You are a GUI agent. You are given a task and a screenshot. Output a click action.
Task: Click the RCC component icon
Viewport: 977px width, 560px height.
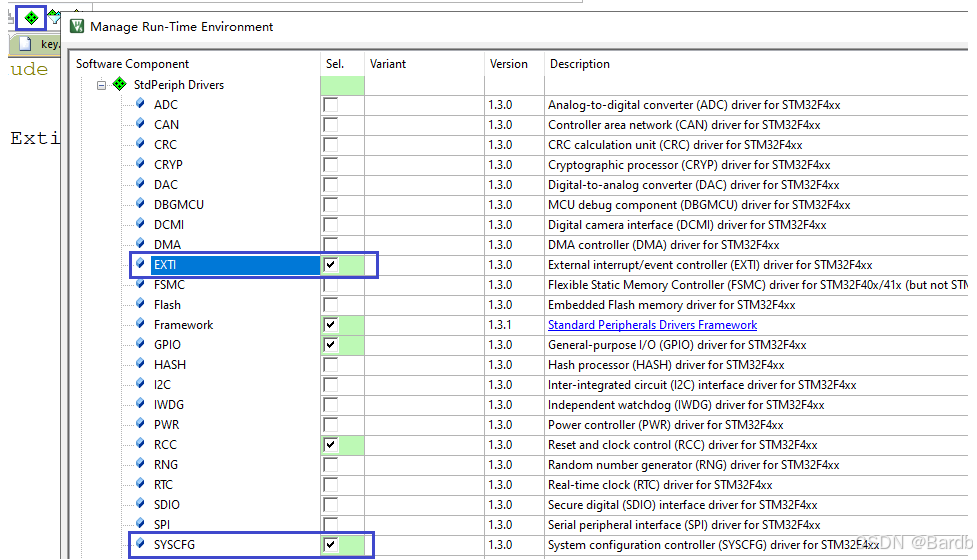tap(140, 443)
